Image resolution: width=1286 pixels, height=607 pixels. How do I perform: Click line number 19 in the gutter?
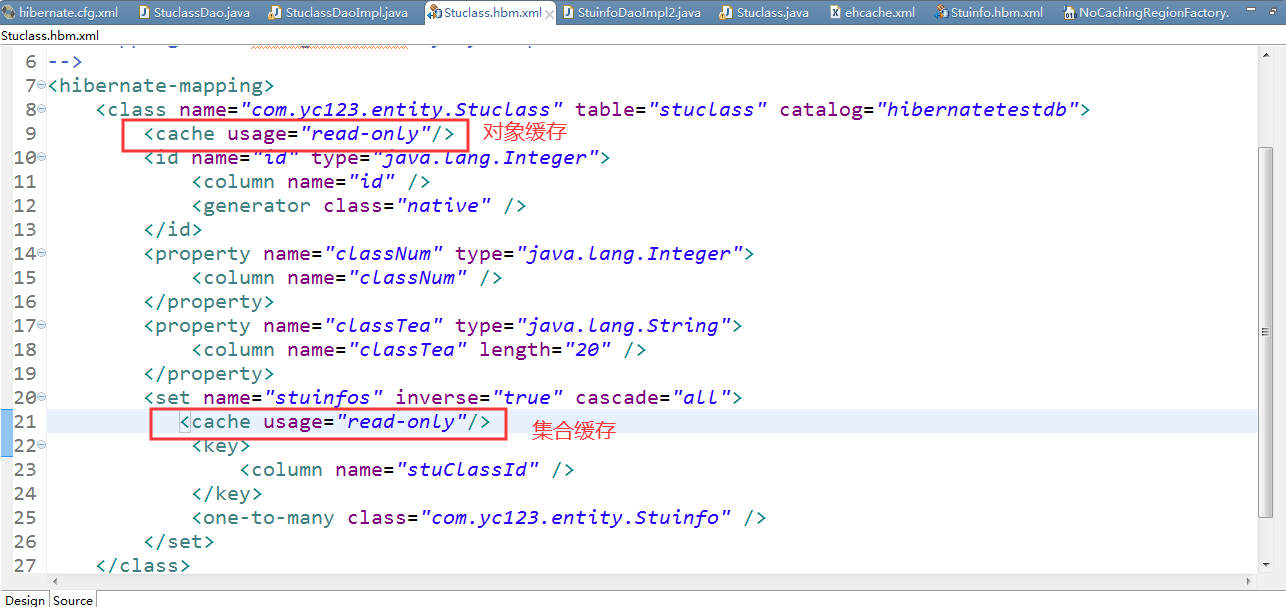[x=25, y=374]
